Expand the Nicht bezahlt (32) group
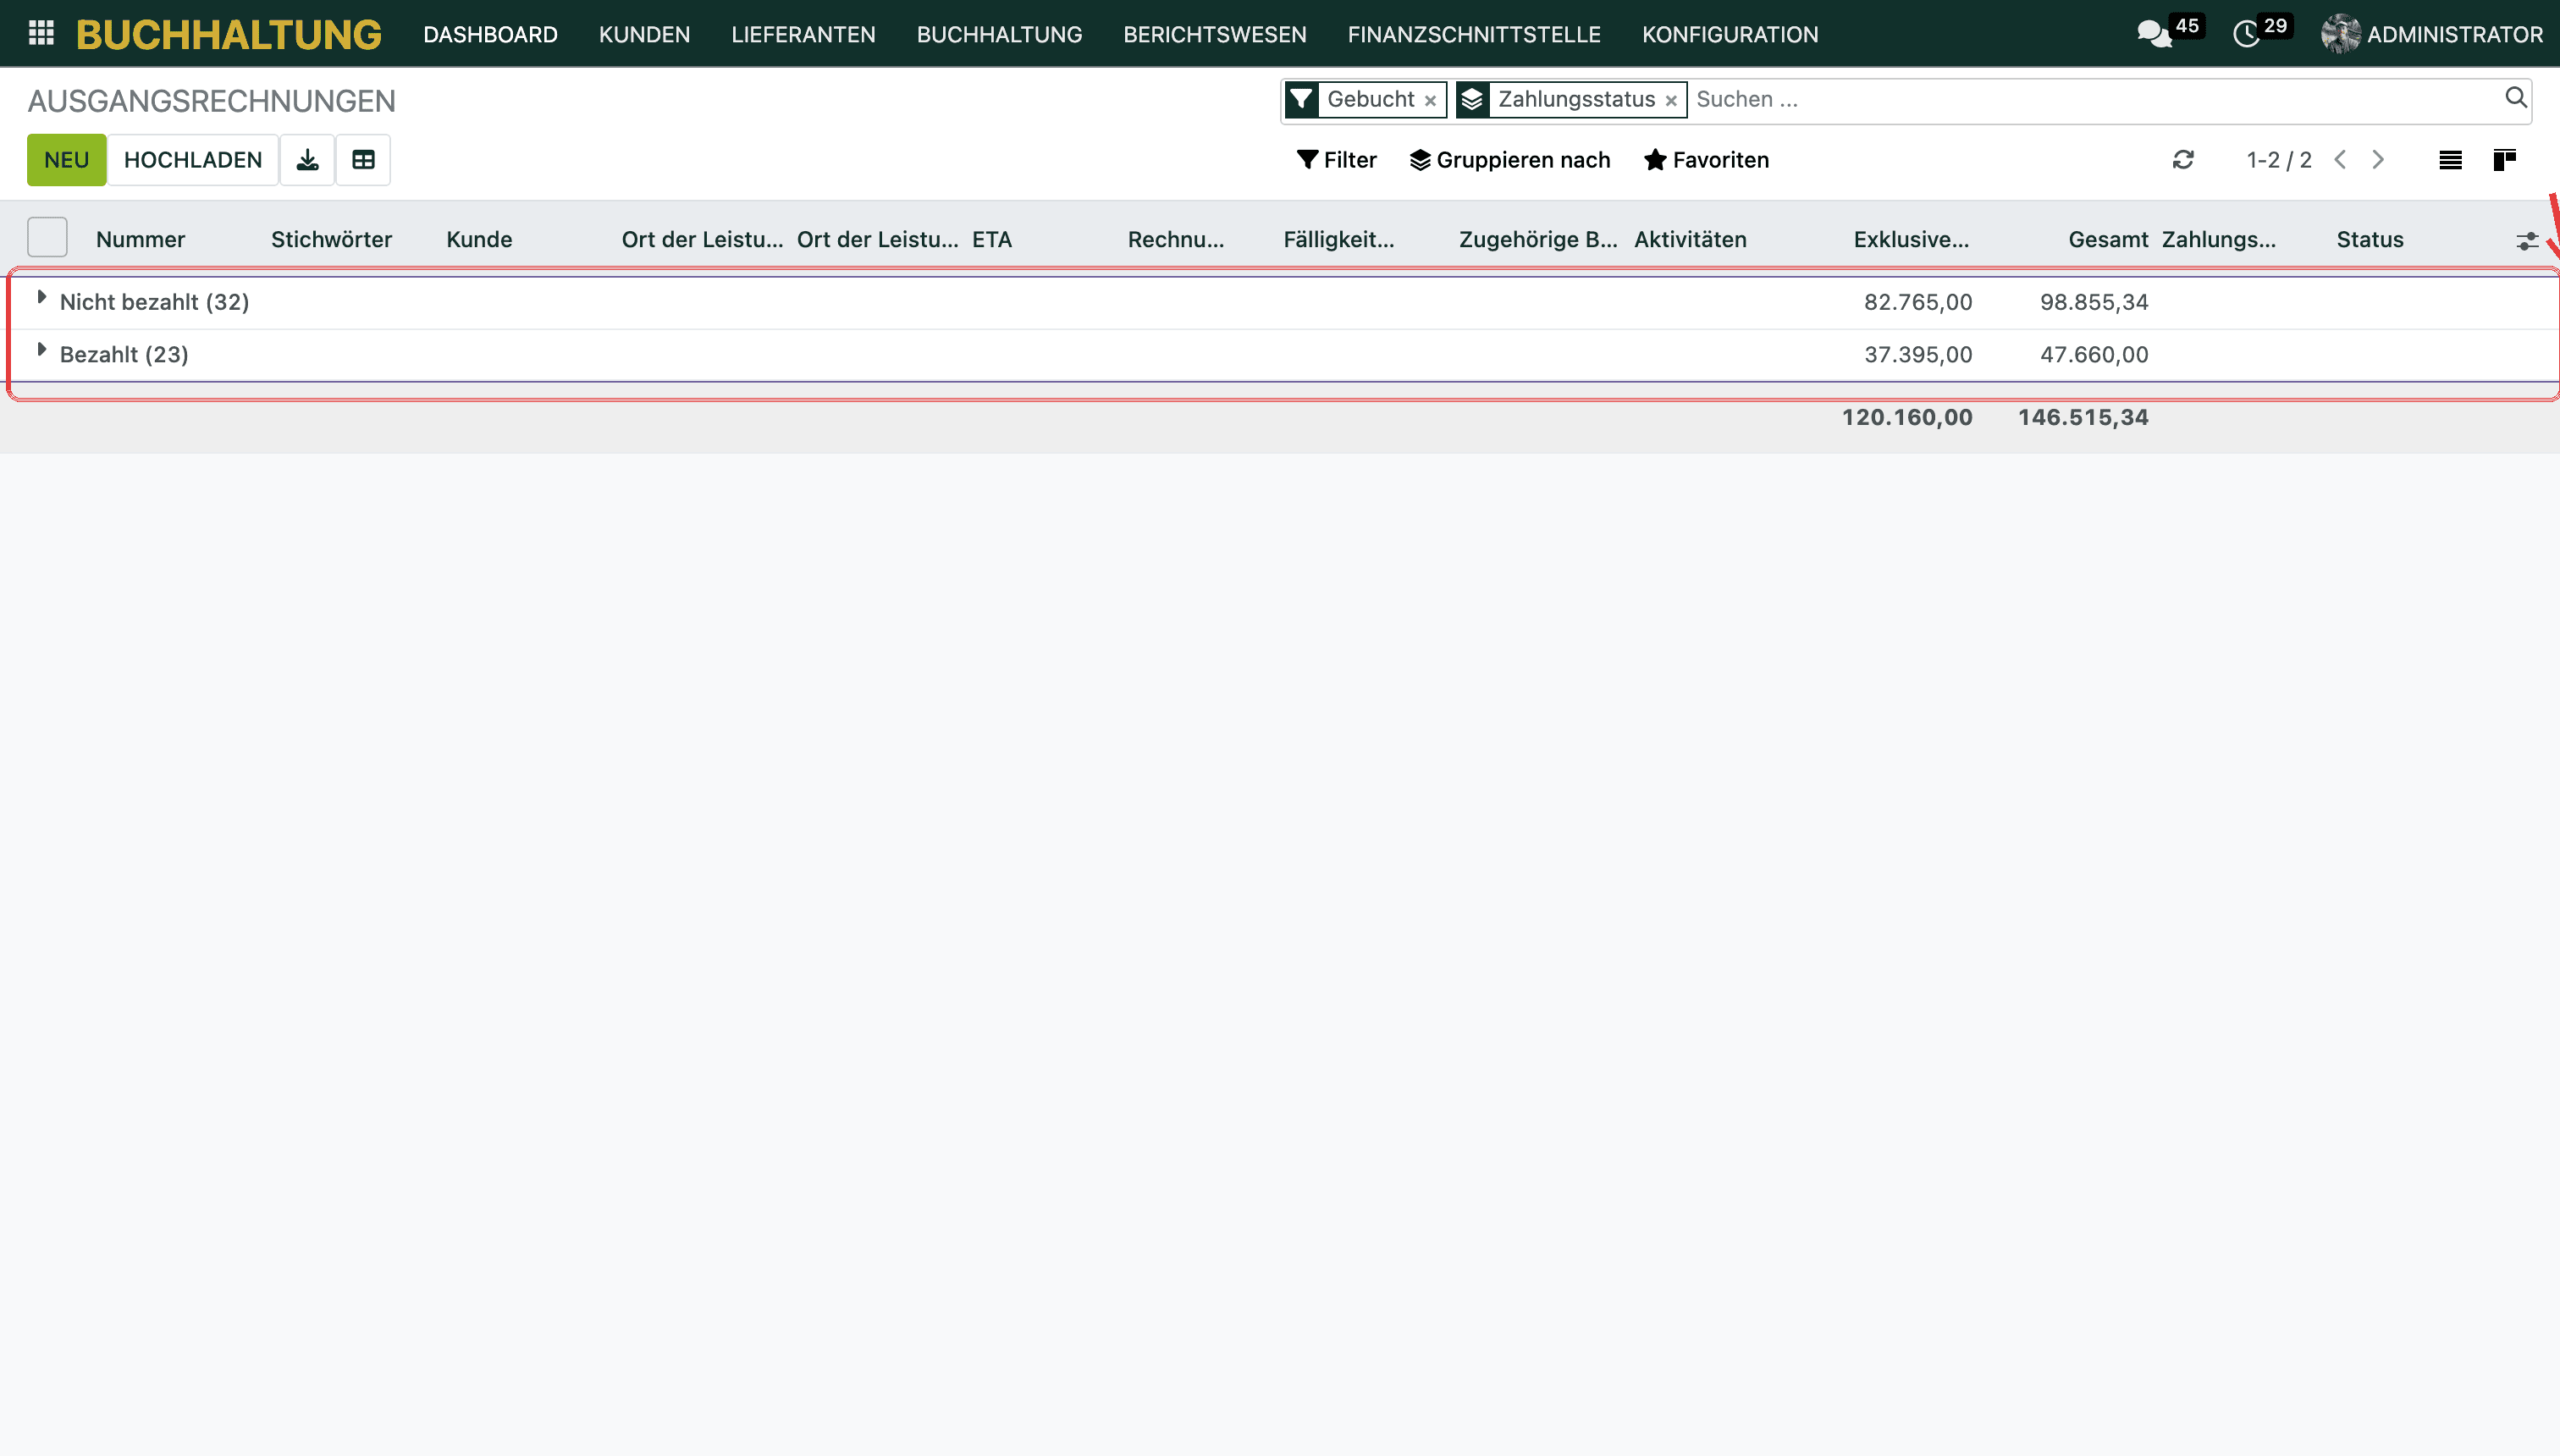This screenshot has height=1456, width=2560. pos(154,302)
